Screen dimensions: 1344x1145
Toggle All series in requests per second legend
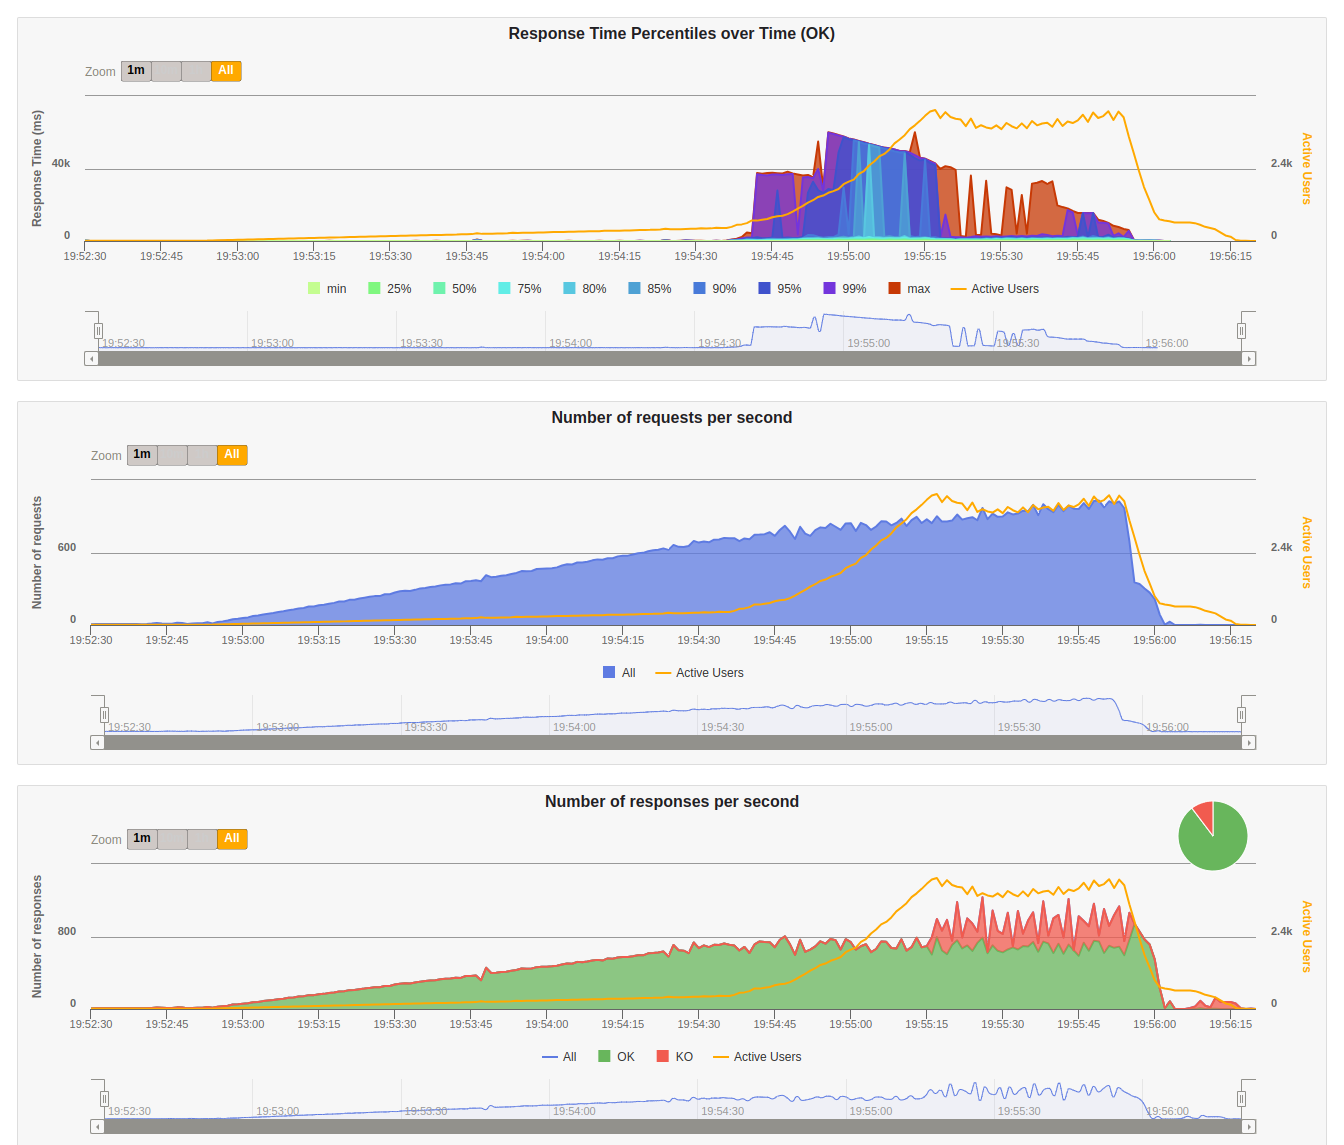[619, 673]
